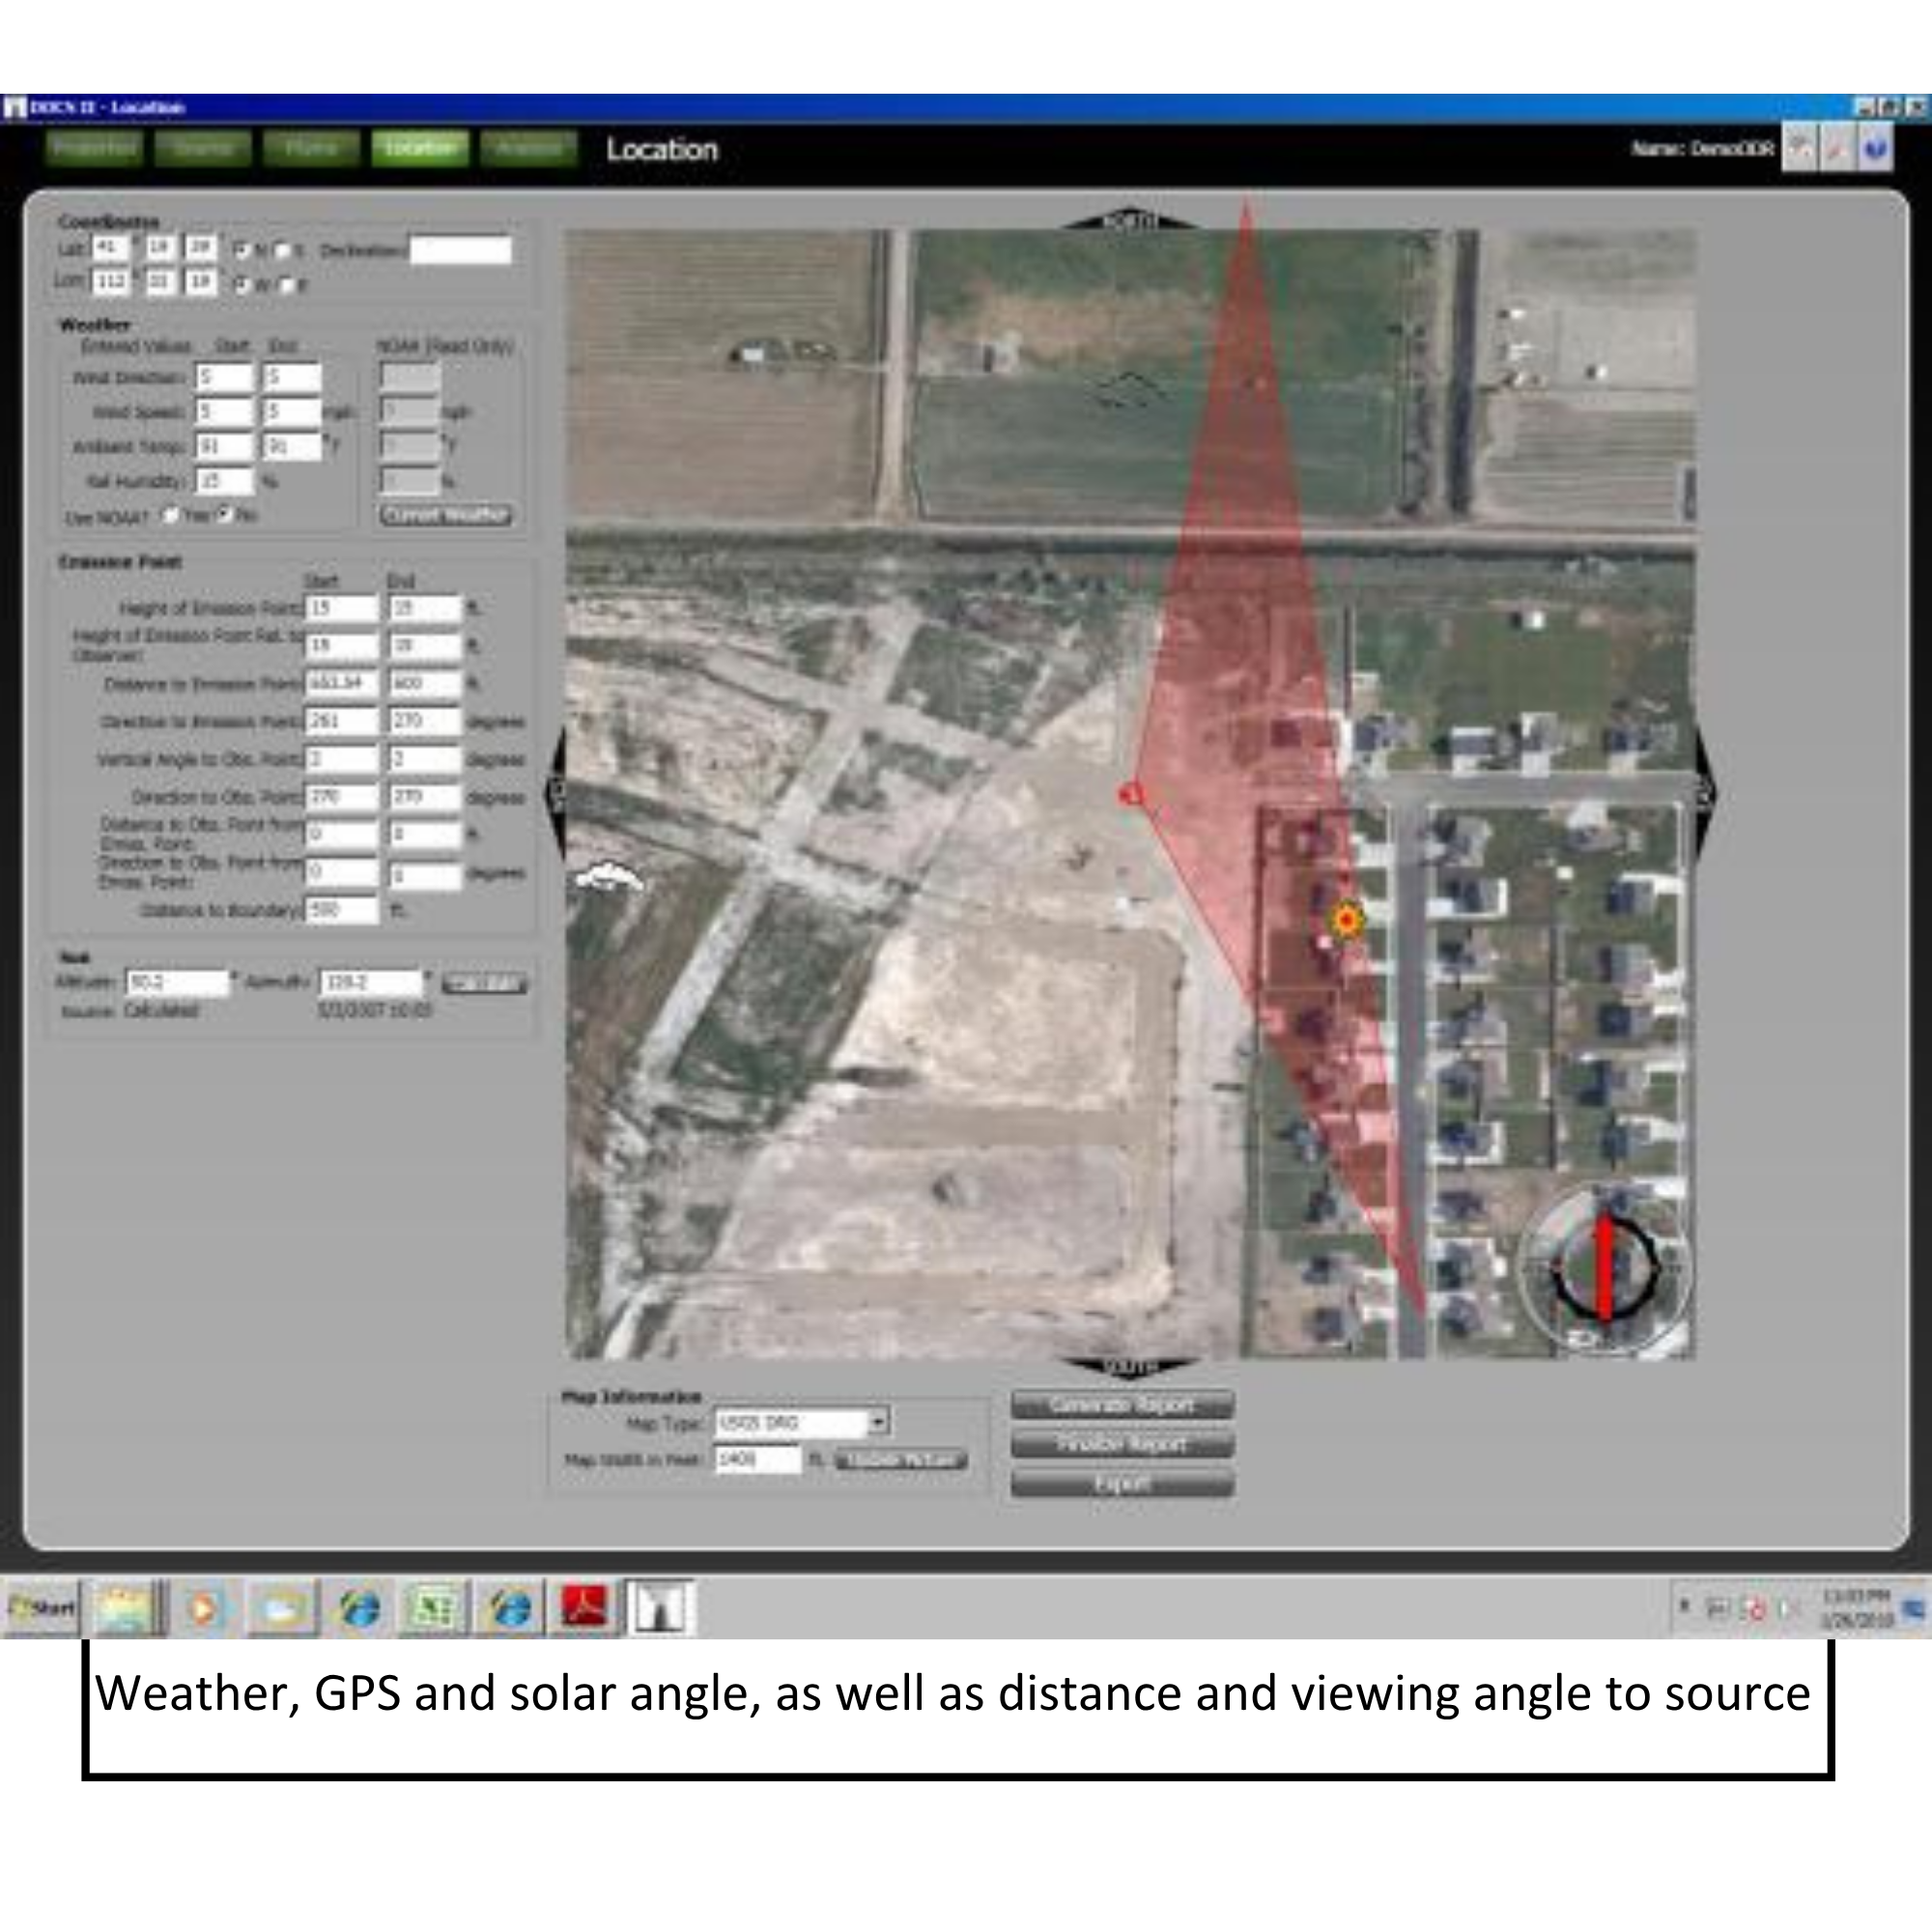Select the W longitude hemisphere option

coord(241,284)
